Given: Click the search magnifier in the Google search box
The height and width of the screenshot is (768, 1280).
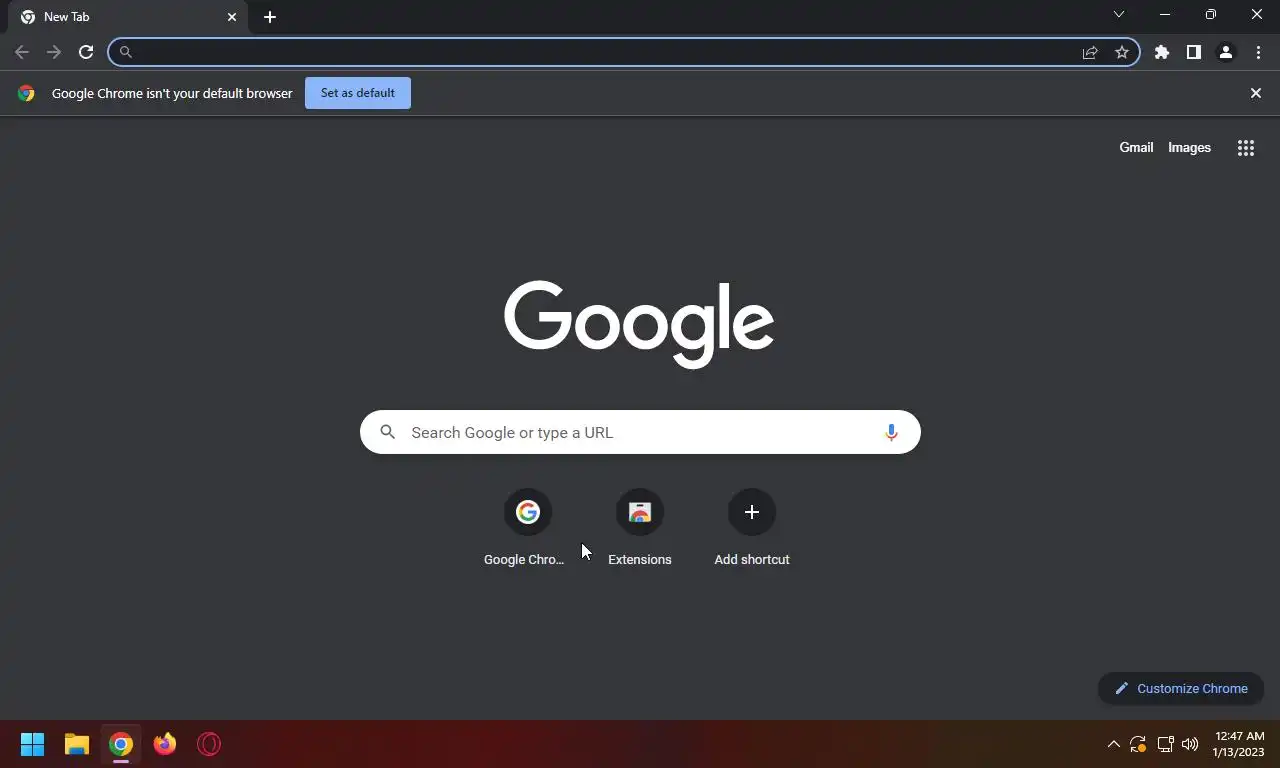Looking at the screenshot, I should pyautogui.click(x=388, y=432).
